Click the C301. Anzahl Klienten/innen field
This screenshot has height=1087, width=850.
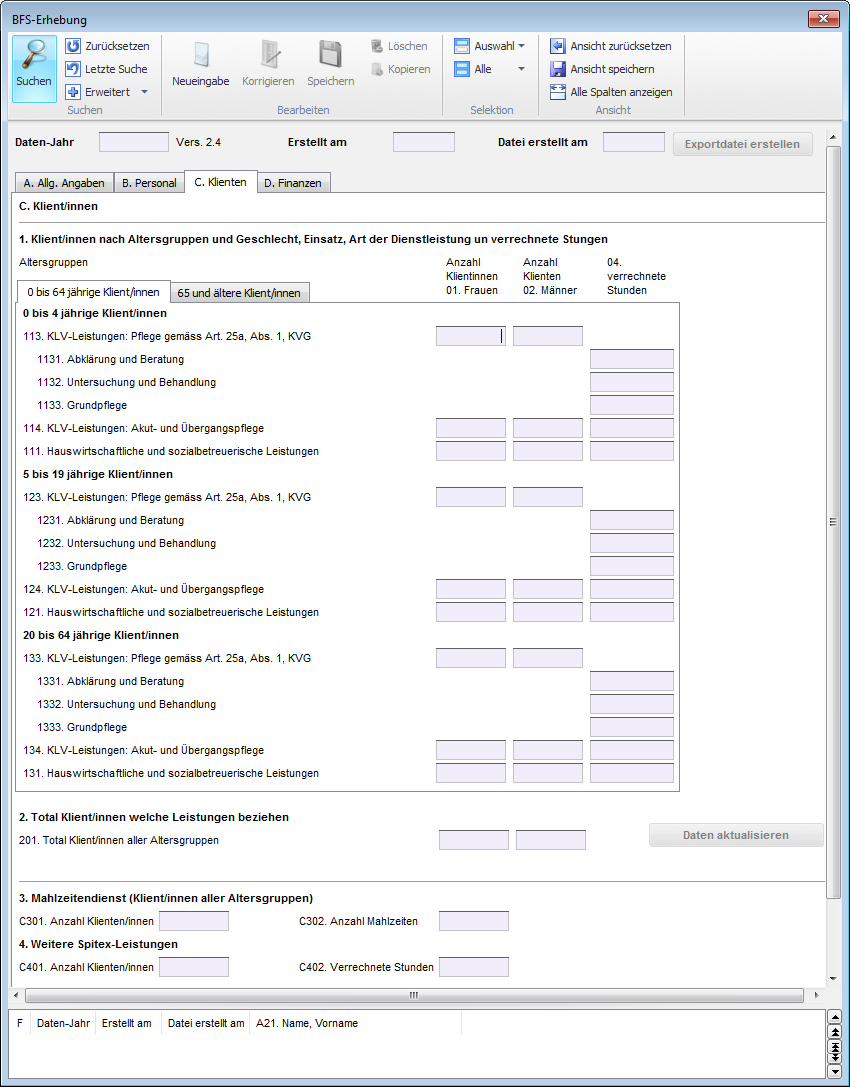point(194,921)
